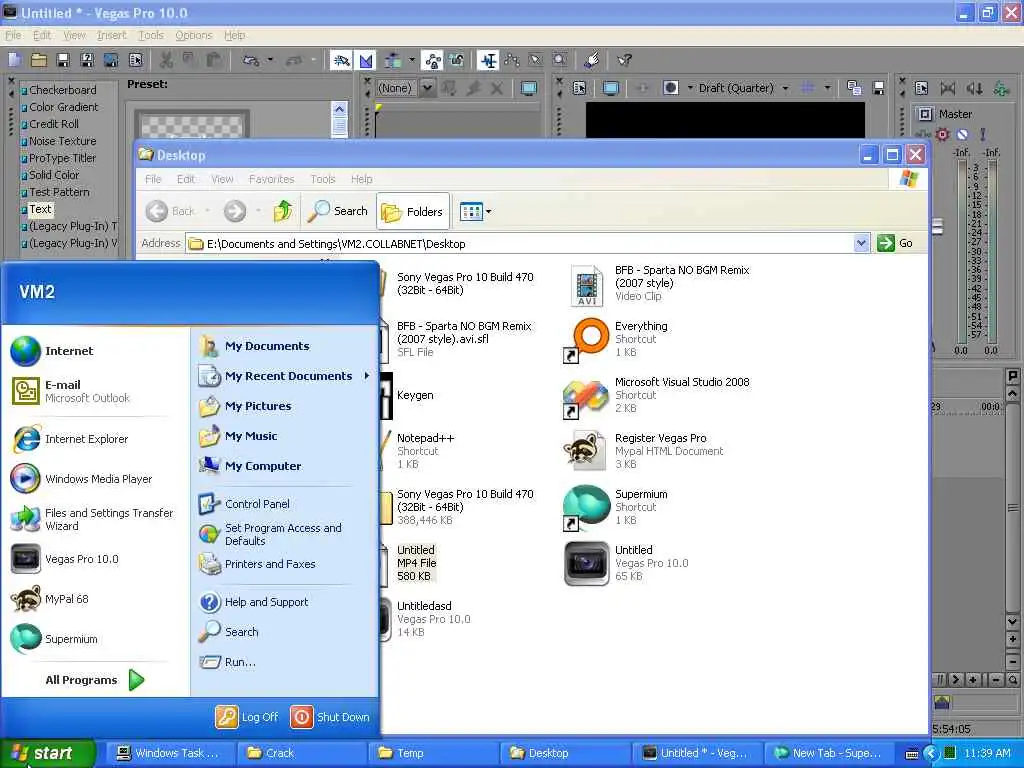The height and width of the screenshot is (768, 1024).
Task: Open Options menu in Vegas Pro
Action: 193,35
